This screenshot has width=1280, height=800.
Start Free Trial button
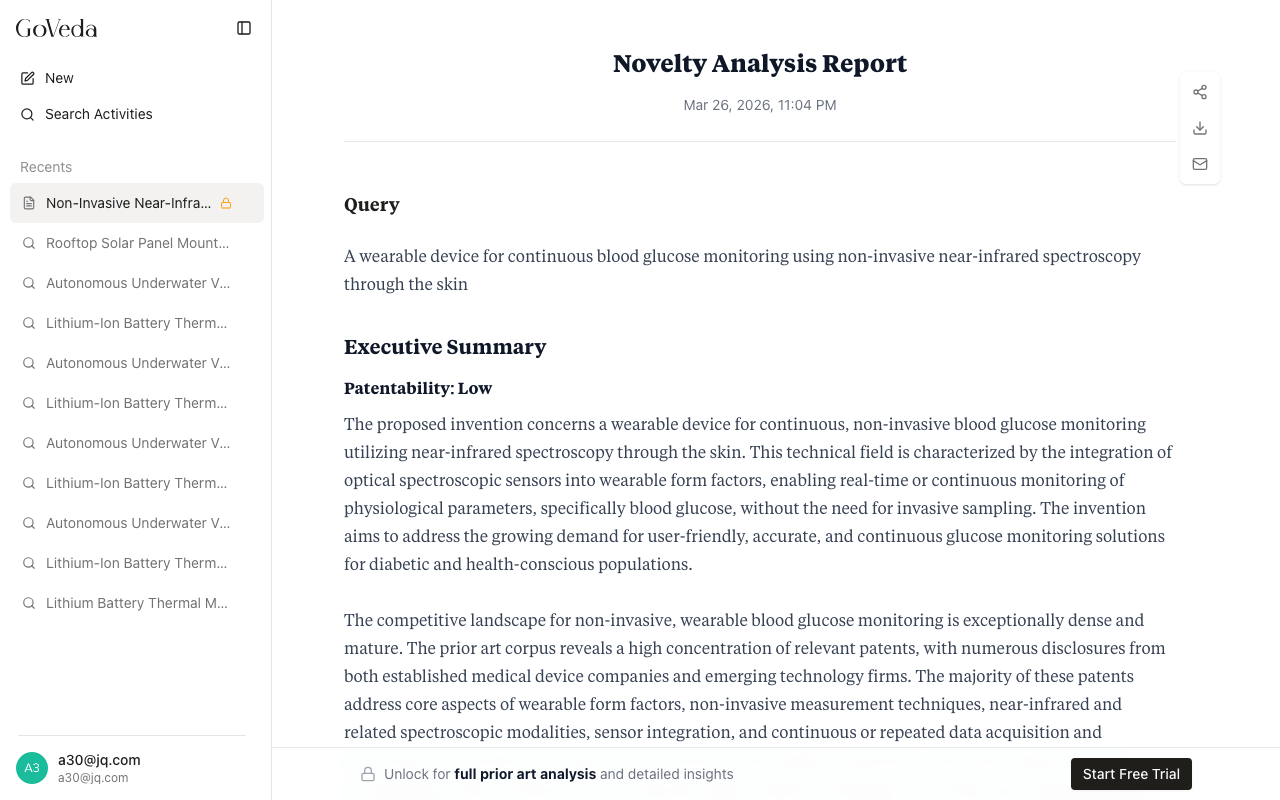[x=1131, y=774]
